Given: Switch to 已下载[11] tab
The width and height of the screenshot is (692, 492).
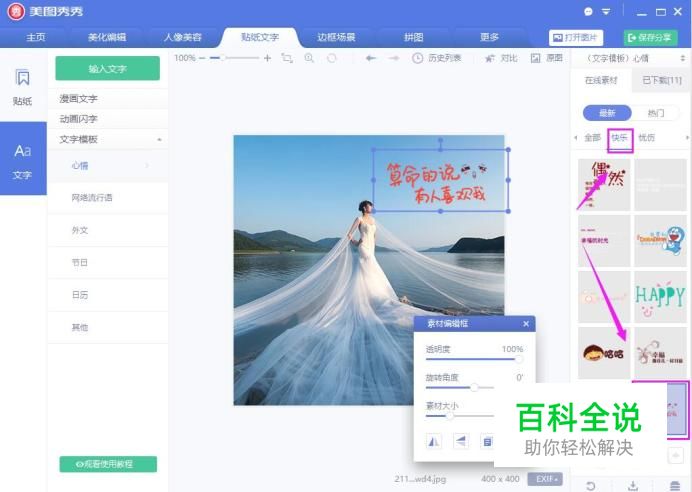Looking at the screenshot, I should tap(662, 80).
